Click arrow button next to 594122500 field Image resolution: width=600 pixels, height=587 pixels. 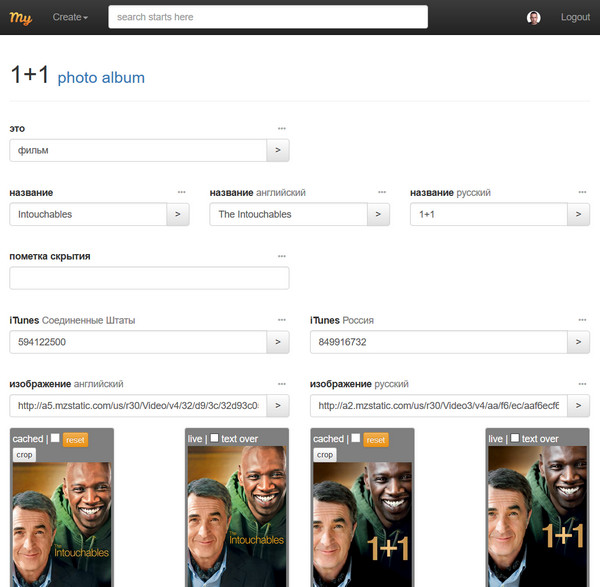coord(278,342)
